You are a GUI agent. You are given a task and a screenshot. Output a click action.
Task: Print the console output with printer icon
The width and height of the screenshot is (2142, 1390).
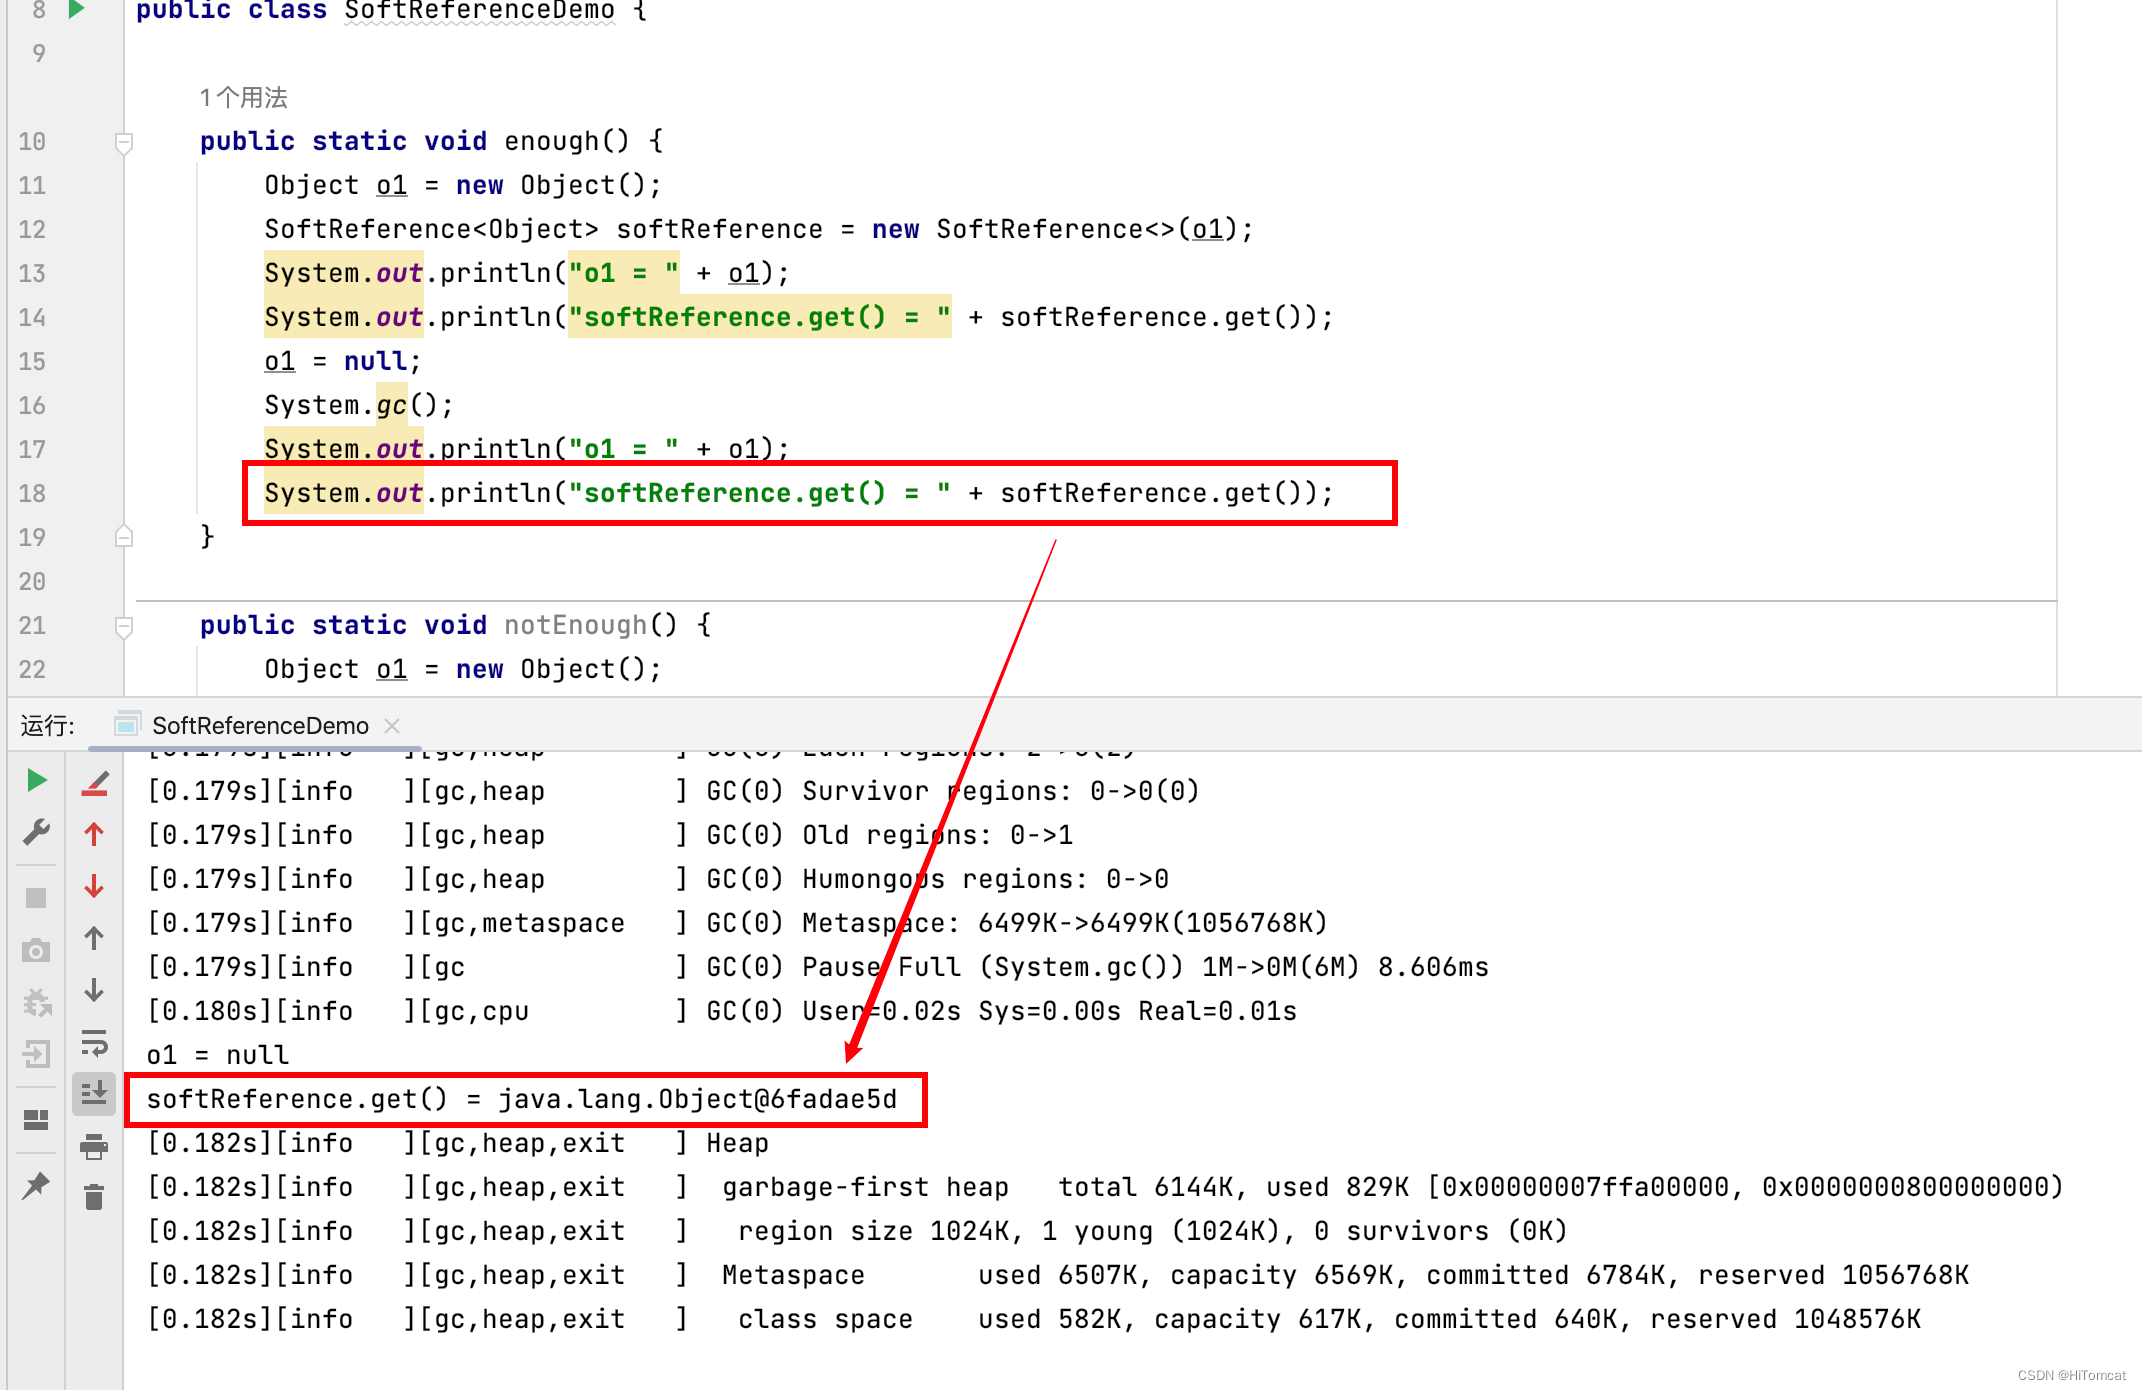[x=94, y=1146]
